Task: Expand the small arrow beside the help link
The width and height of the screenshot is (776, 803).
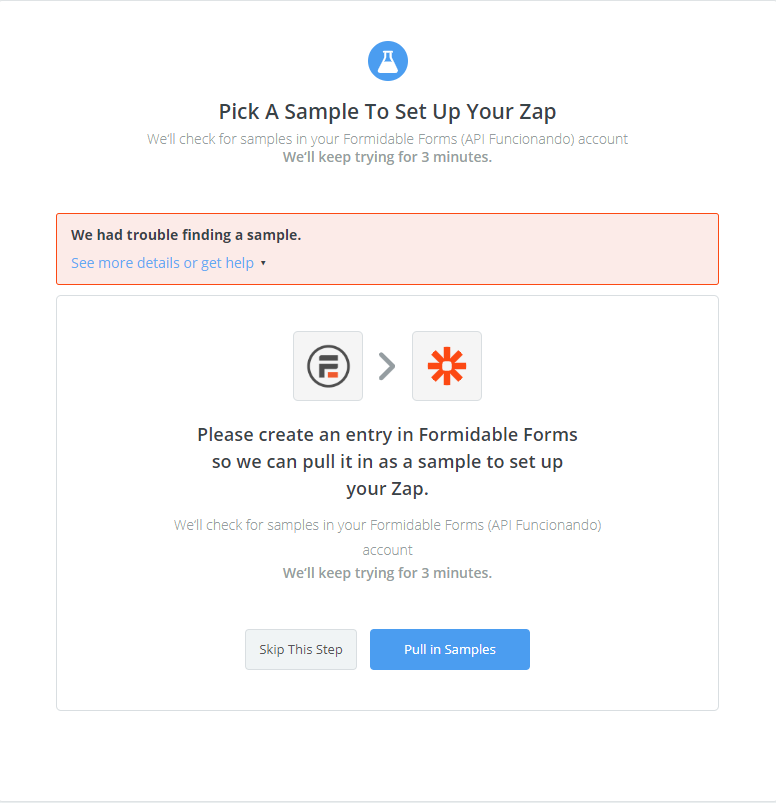Action: click(263, 264)
